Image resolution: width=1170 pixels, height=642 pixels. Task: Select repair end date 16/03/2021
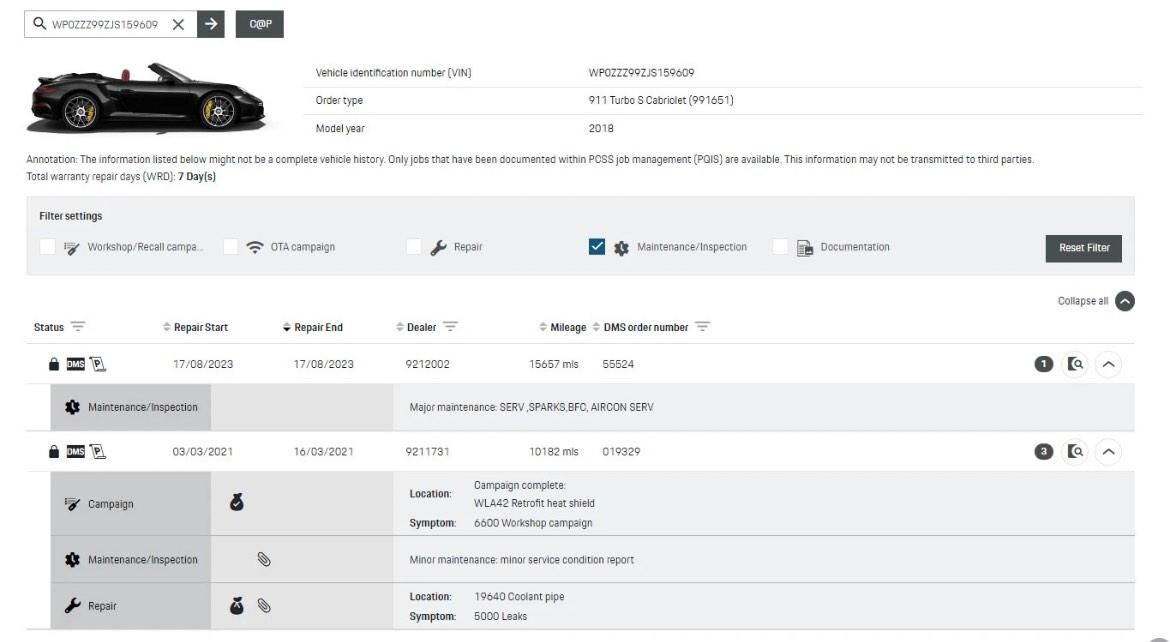click(323, 452)
